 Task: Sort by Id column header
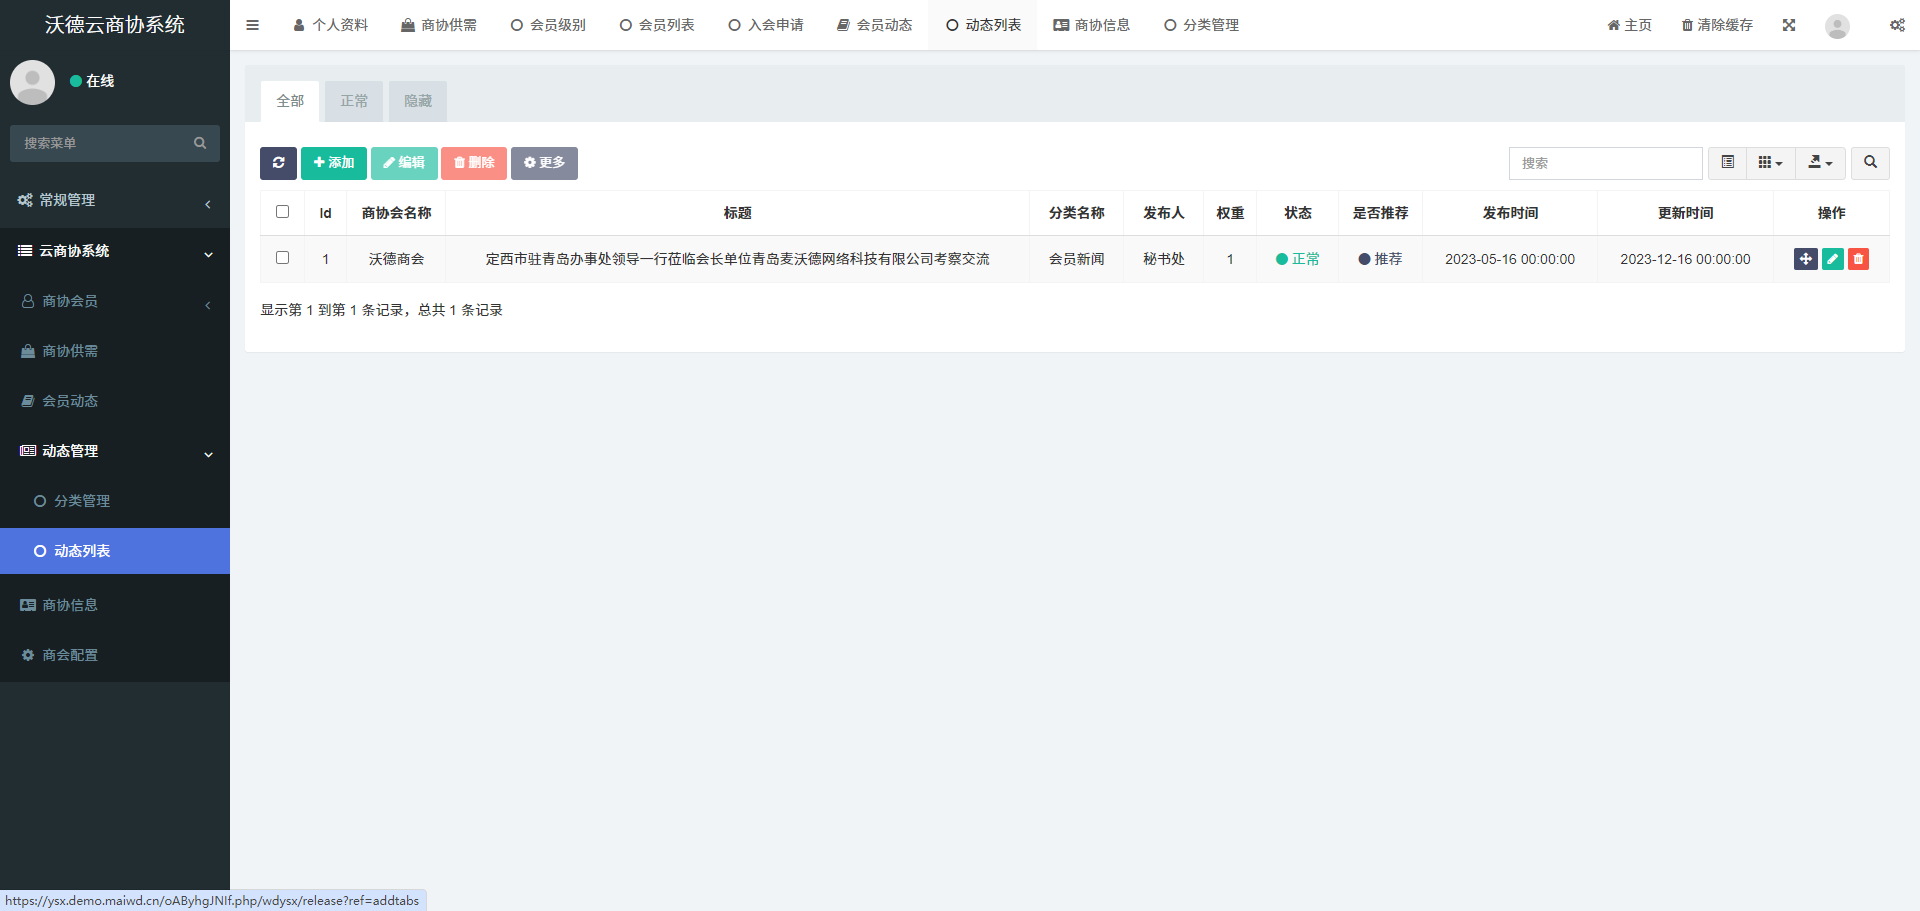pyautogui.click(x=325, y=213)
